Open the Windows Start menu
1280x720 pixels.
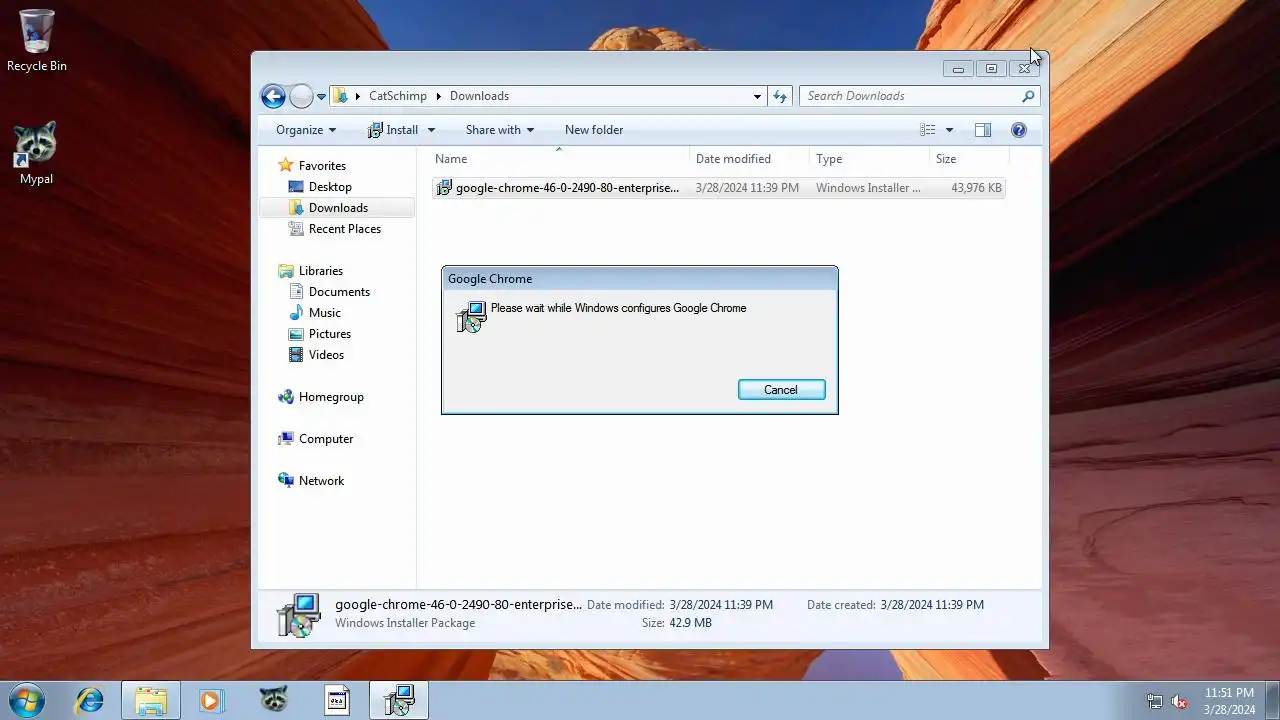point(26,700)
